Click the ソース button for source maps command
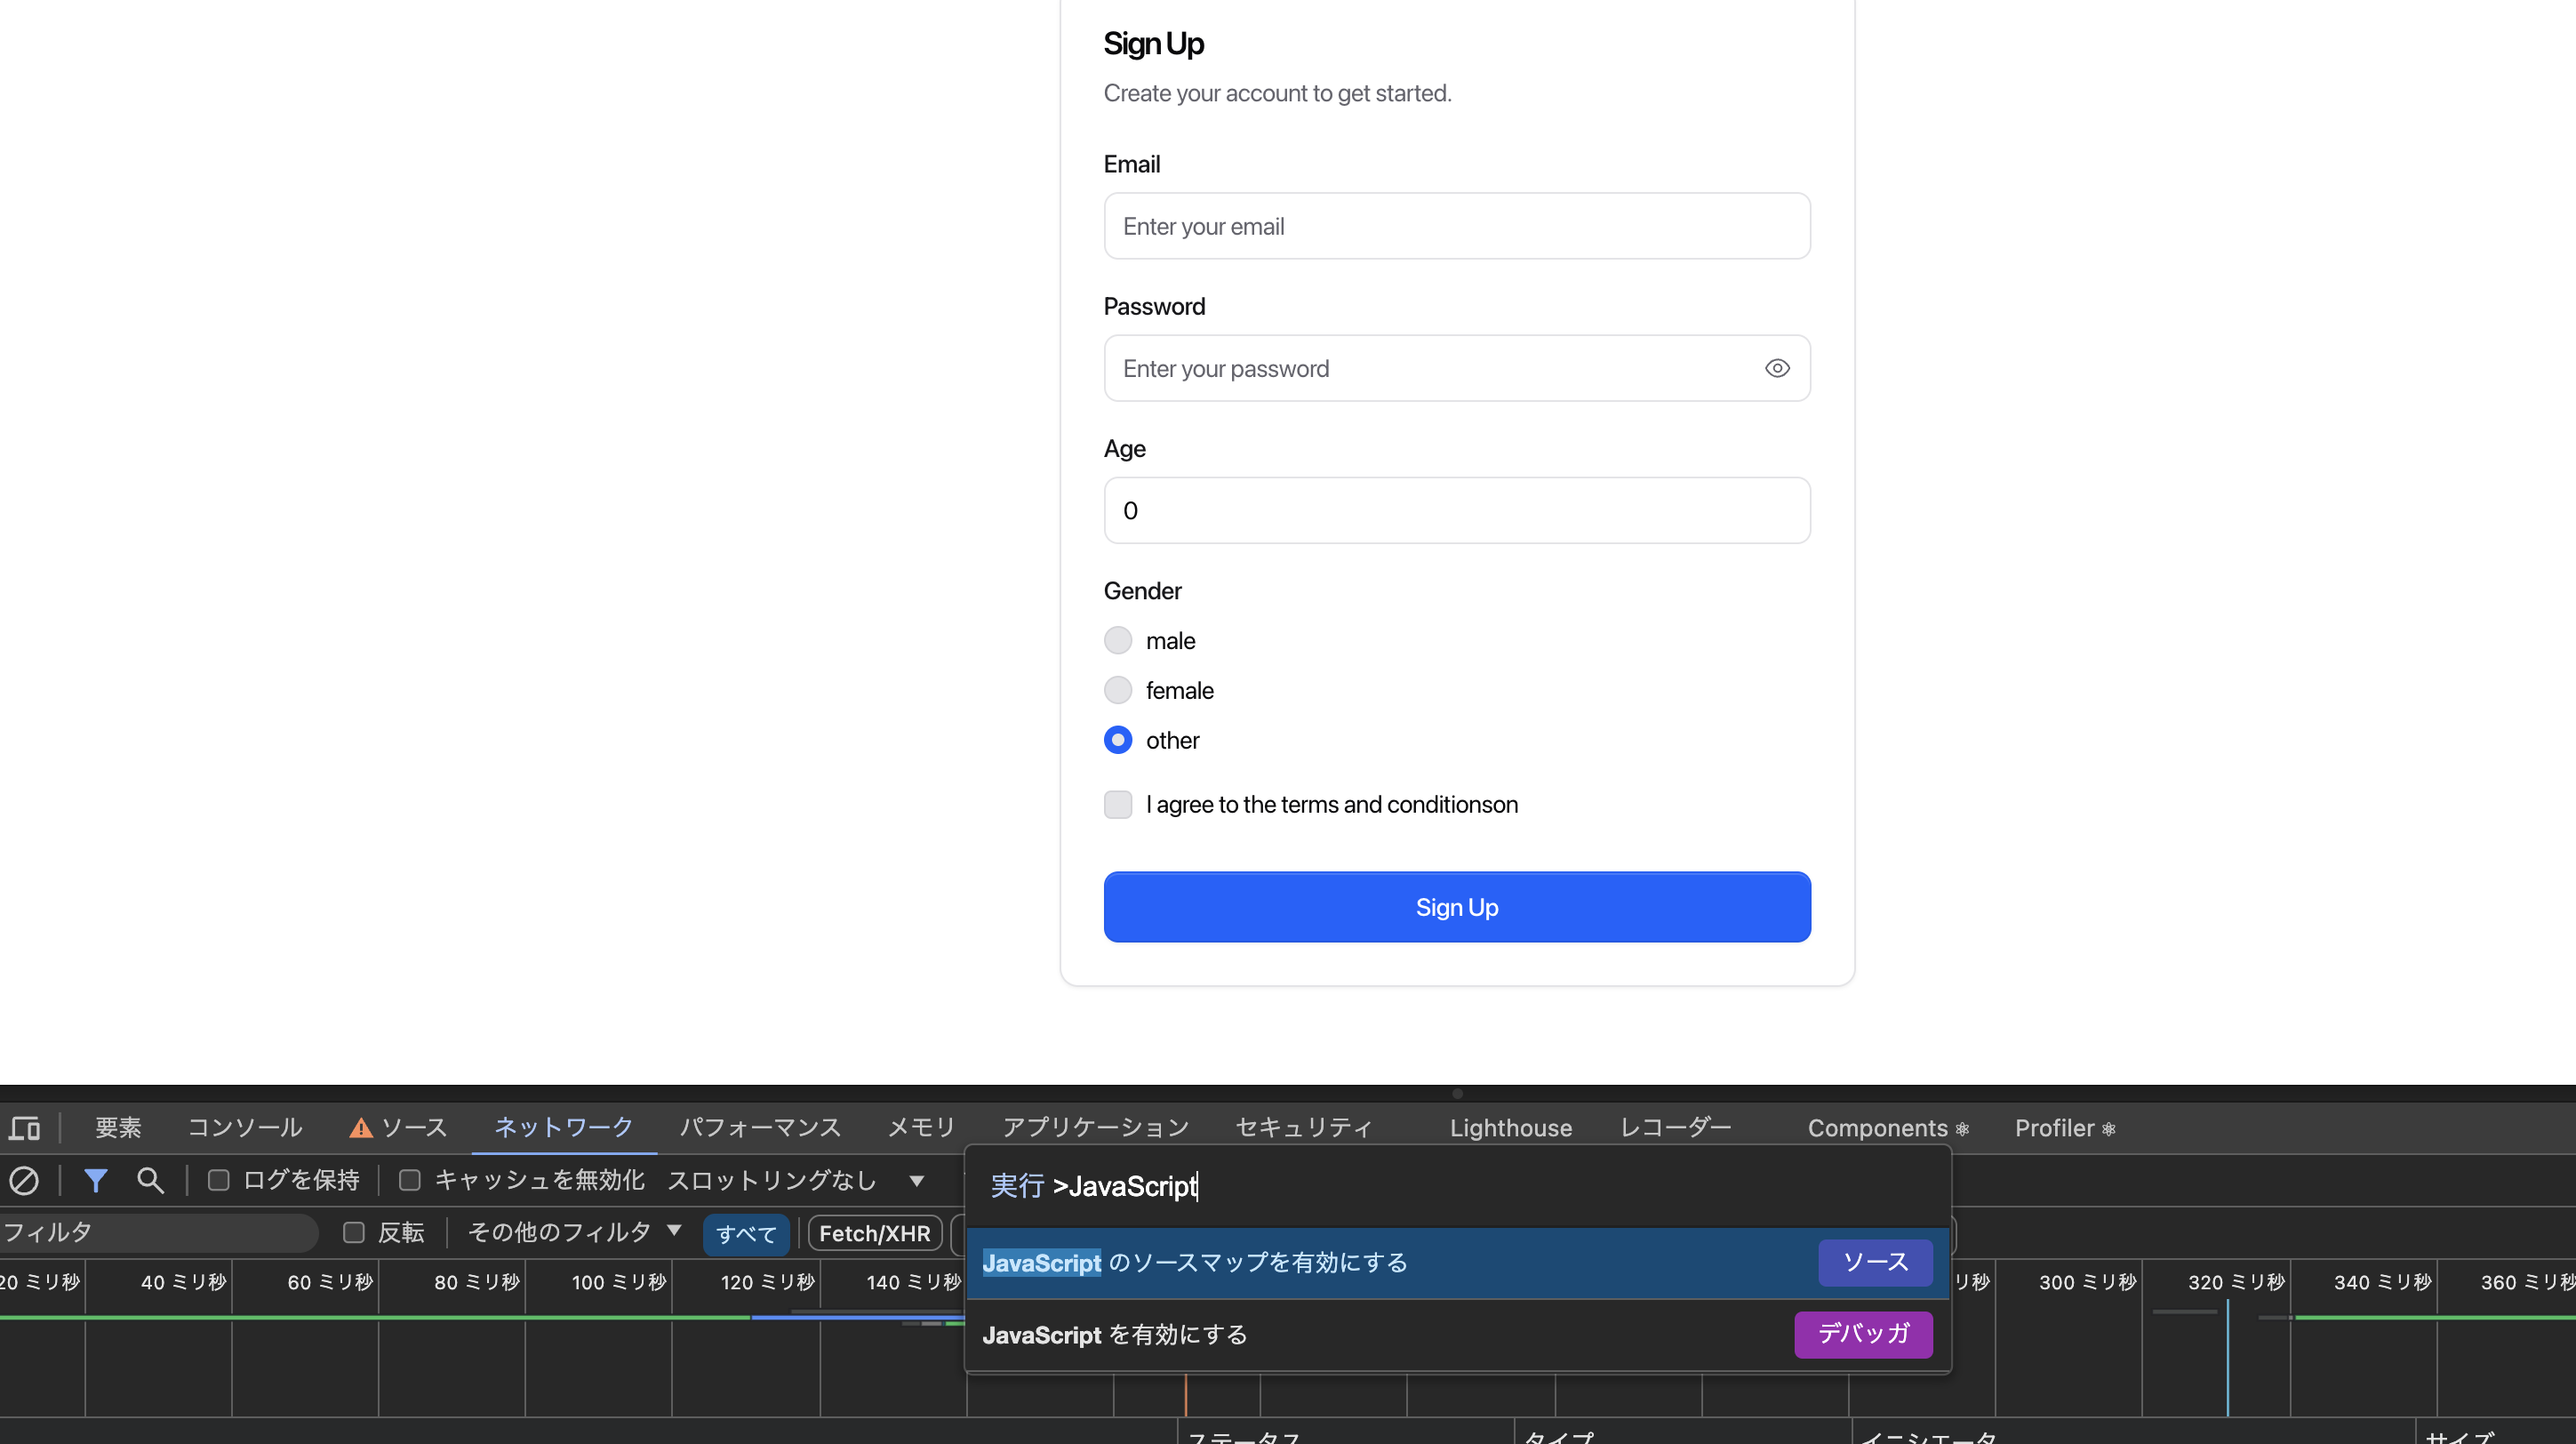Screen dimensions: 2576x1444 click(x=1874, y=1262)
